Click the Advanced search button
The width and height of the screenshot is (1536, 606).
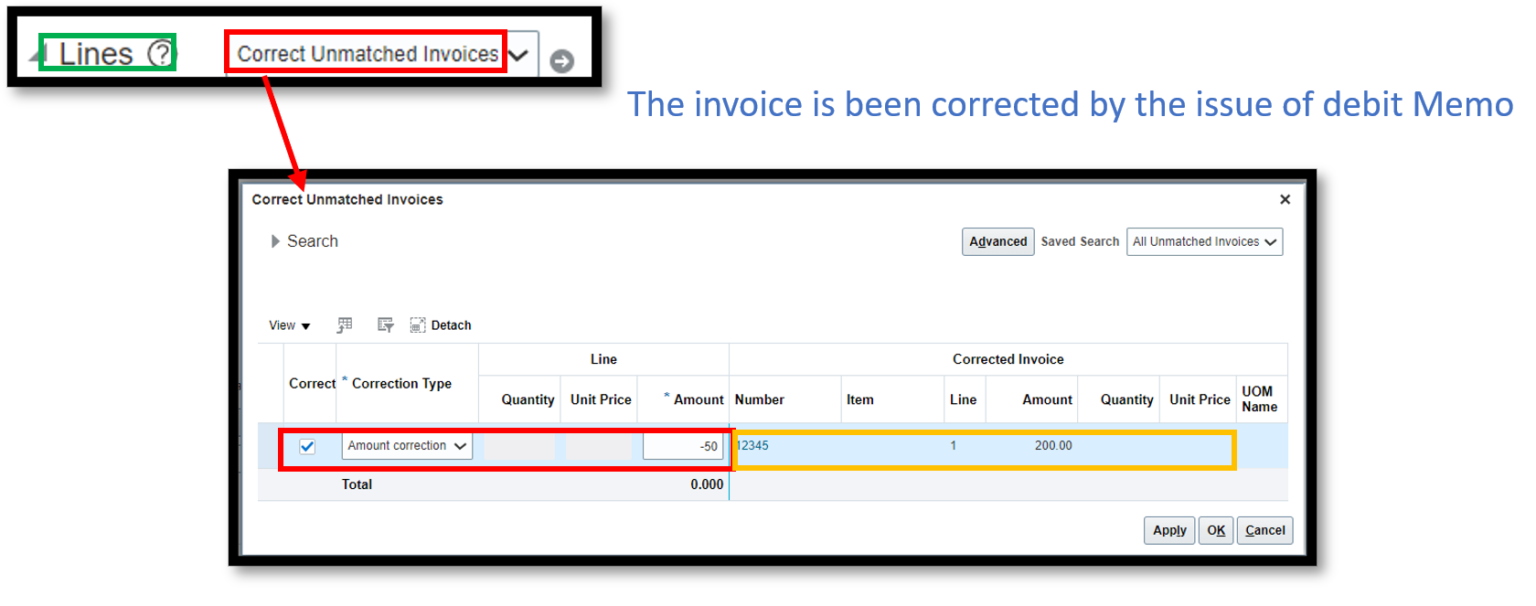pyautogui.click(x=997, y=241)
